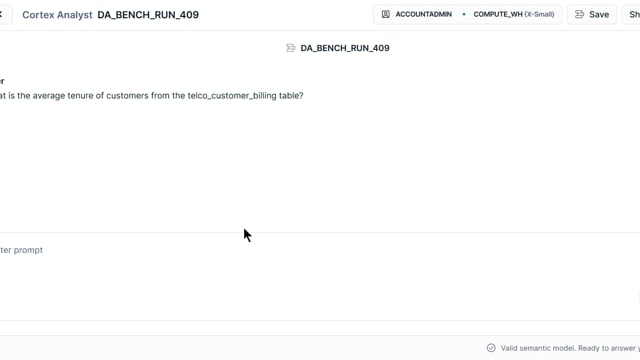
Task: Click the DA_BENCH_RUN_409 title in top bar
Action: [x=148, y=15]
